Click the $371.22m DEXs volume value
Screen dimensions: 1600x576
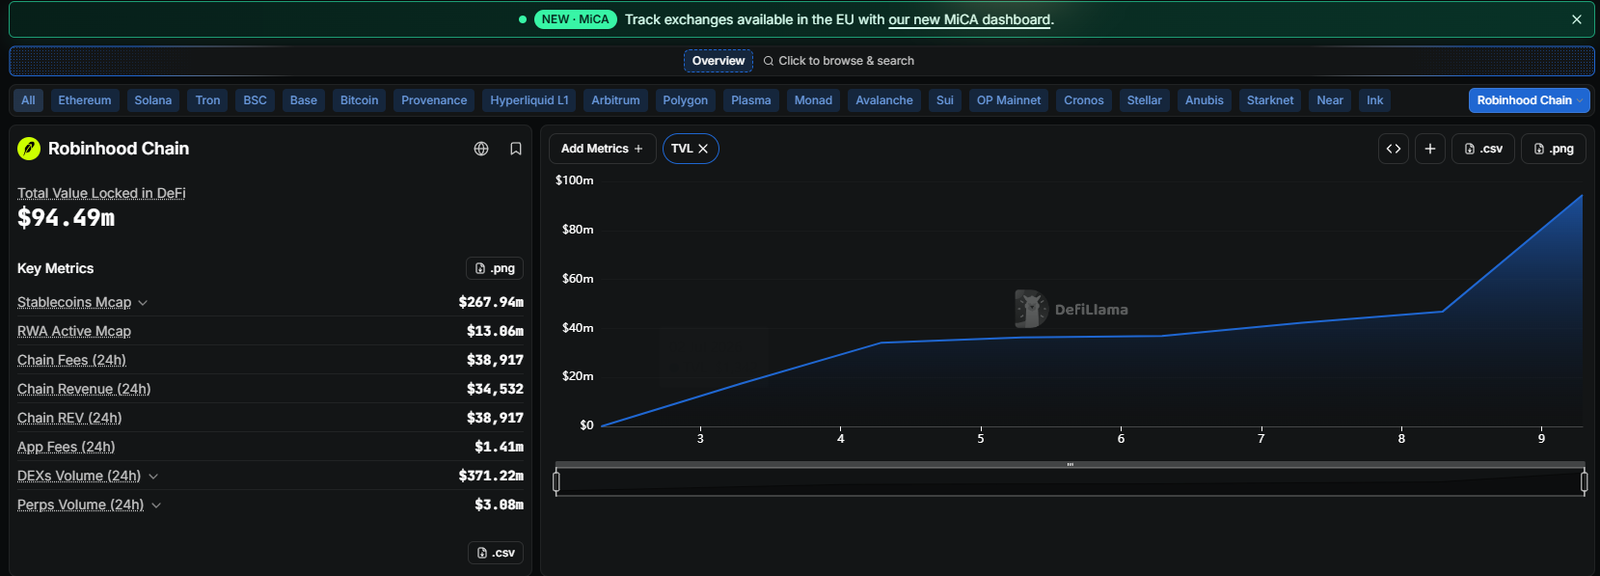click(491, 476)
